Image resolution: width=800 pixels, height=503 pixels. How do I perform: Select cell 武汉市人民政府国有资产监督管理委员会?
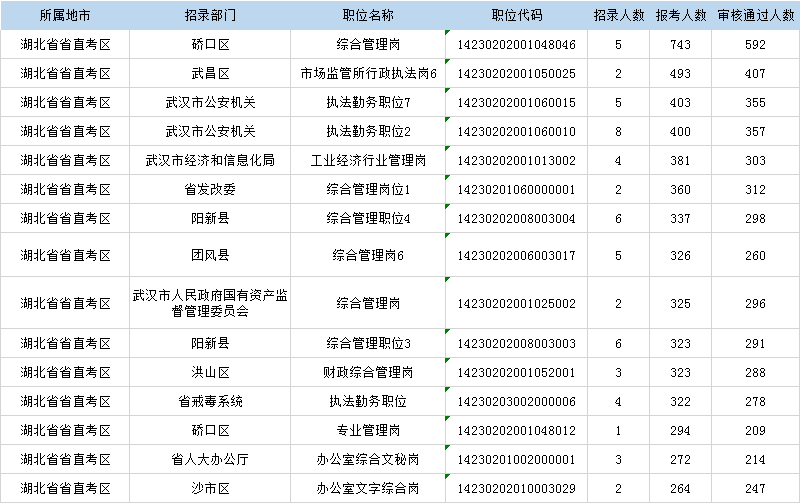210,303
